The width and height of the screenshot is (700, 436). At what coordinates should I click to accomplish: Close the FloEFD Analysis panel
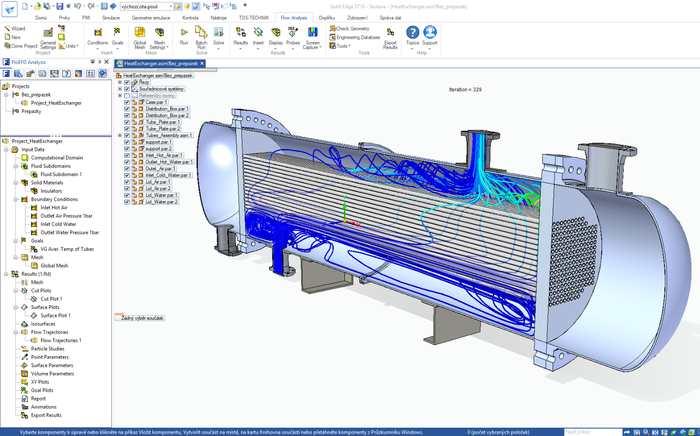click(106, 62)
